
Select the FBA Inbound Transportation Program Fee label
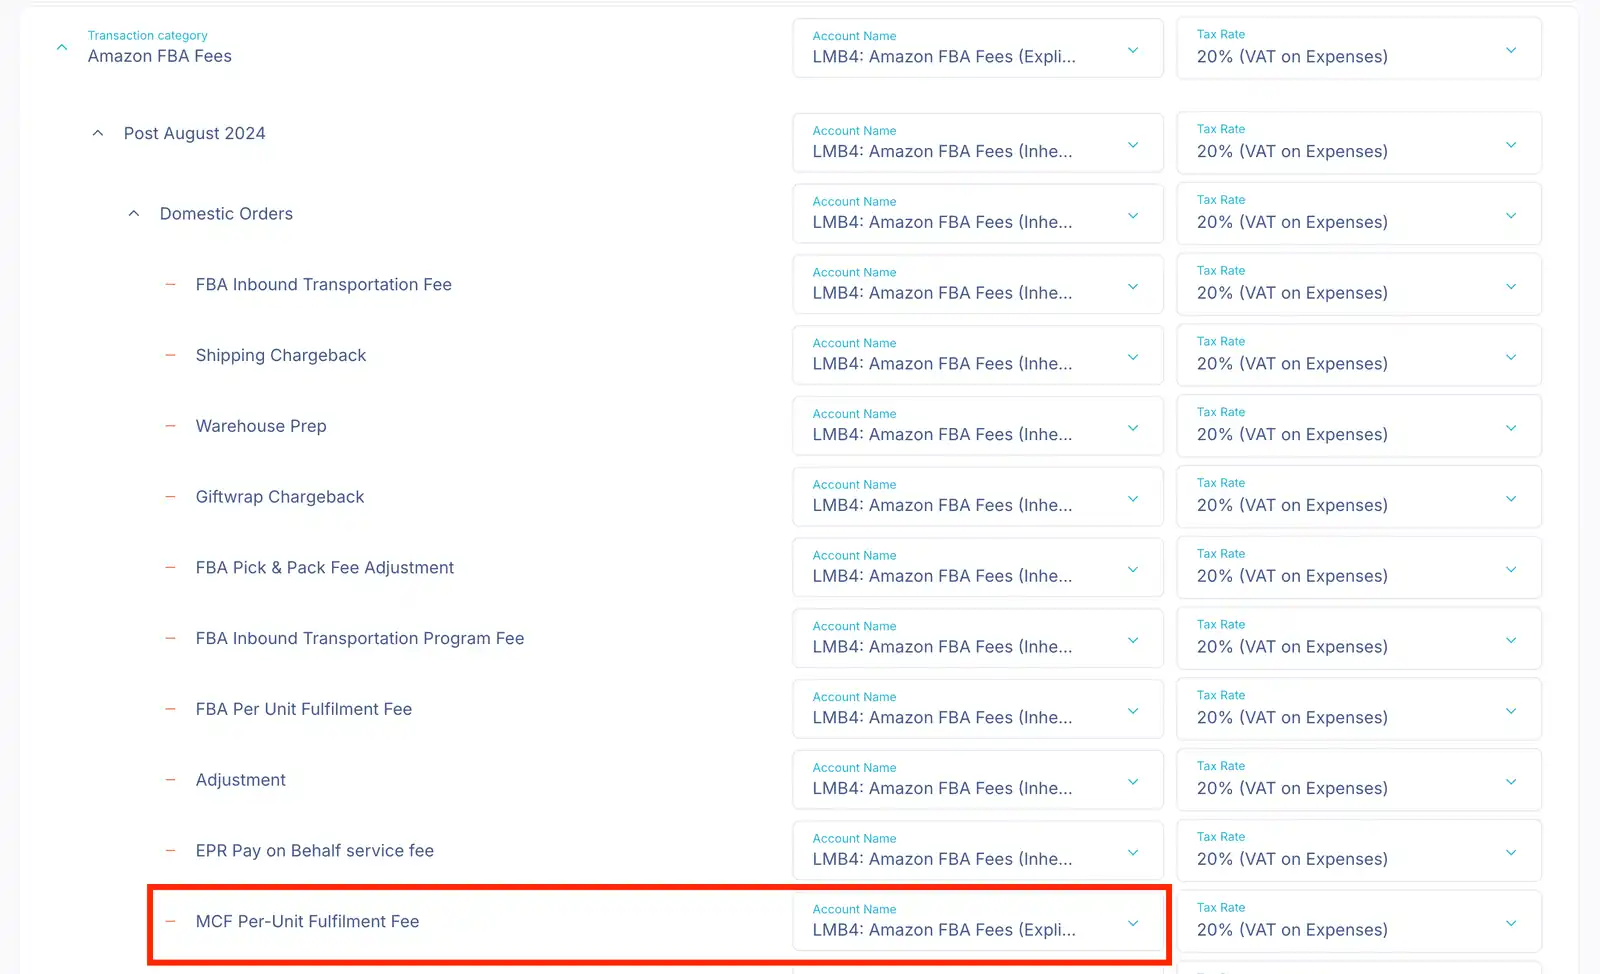(360, 638)
